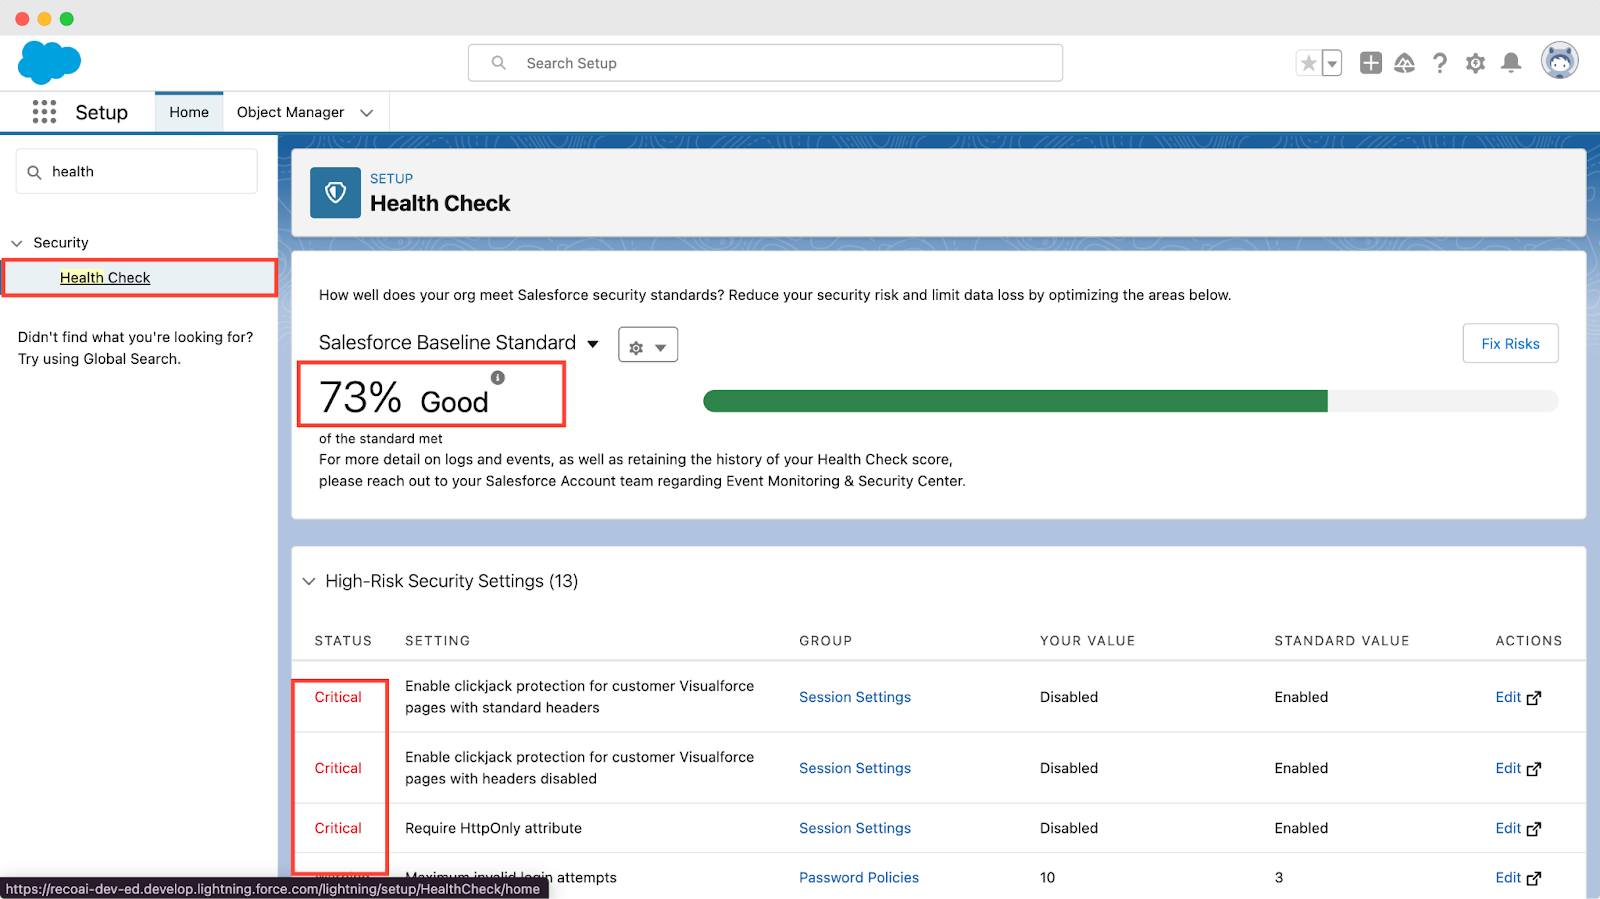Open the global actions plus icon
The height and width of the screenshot is (899, 1600).
pos(1371,63)
